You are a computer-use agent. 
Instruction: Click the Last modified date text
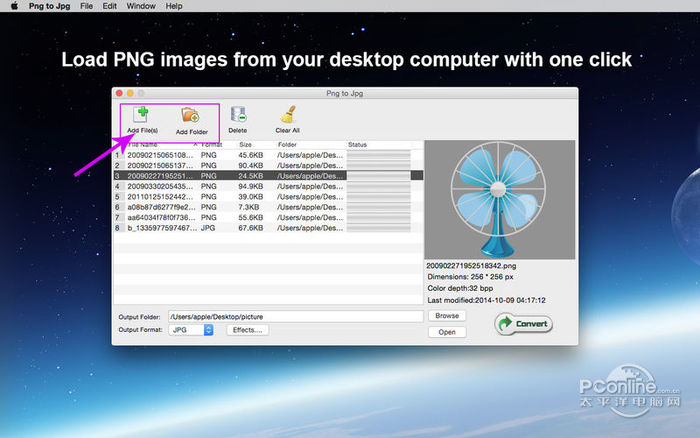click(x=486, y=300)
